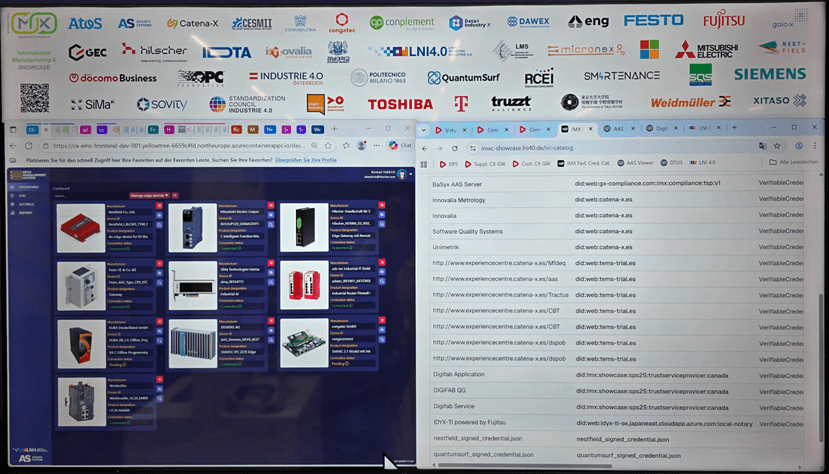Select the red Nestfield device thumbnail
This screenshot has height=474, width=829.
[81, 228]
